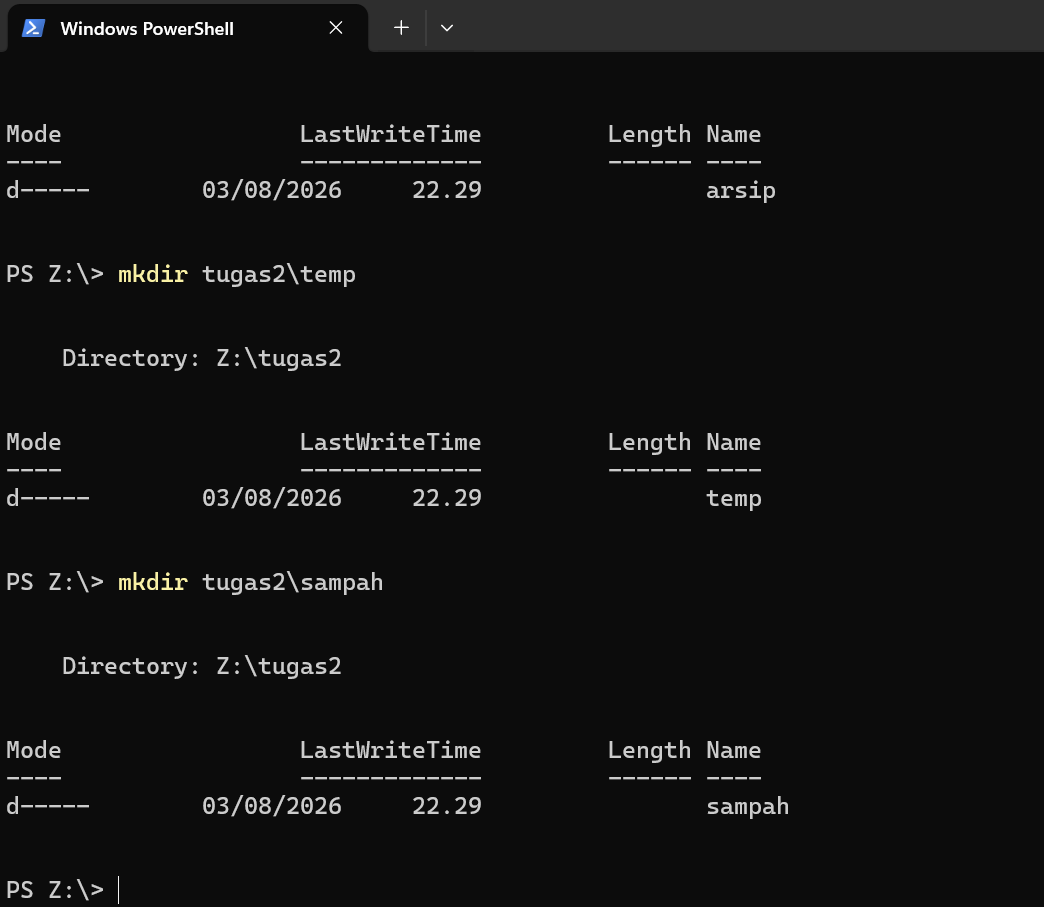Close the Windows PowerShell tab
Image resolution: width=1044 pixels, height=907 pixels.
336,28
